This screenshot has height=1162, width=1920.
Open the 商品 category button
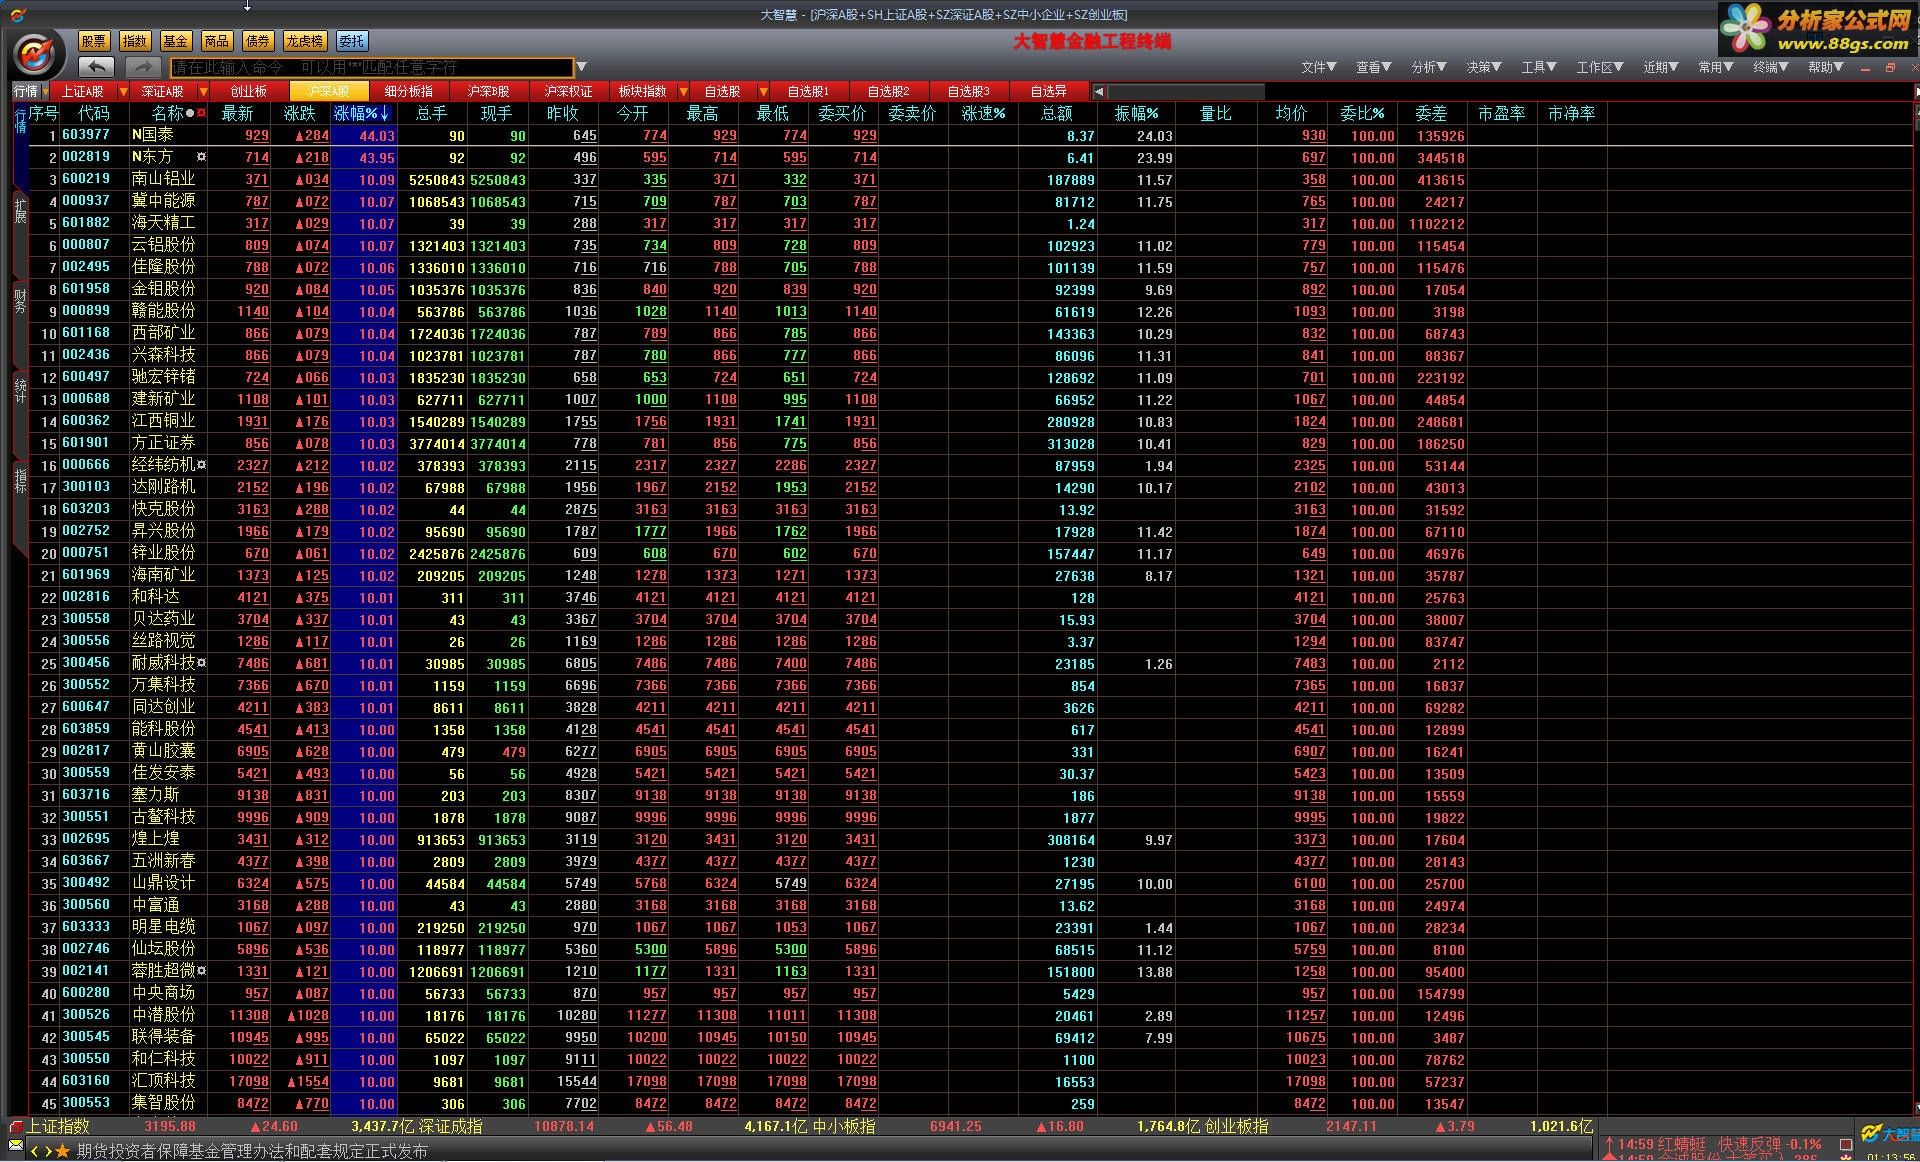coord(216,41)
